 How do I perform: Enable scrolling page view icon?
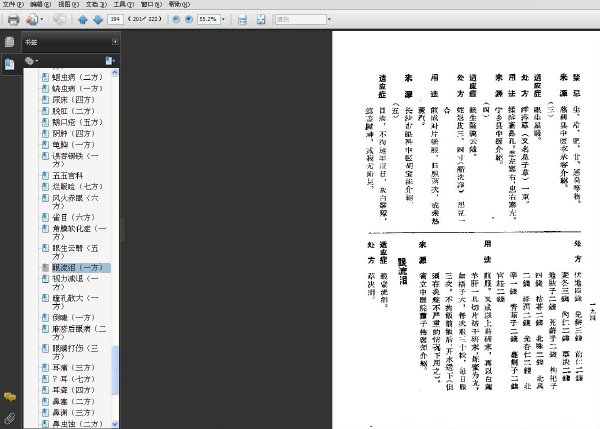point(242,19)
